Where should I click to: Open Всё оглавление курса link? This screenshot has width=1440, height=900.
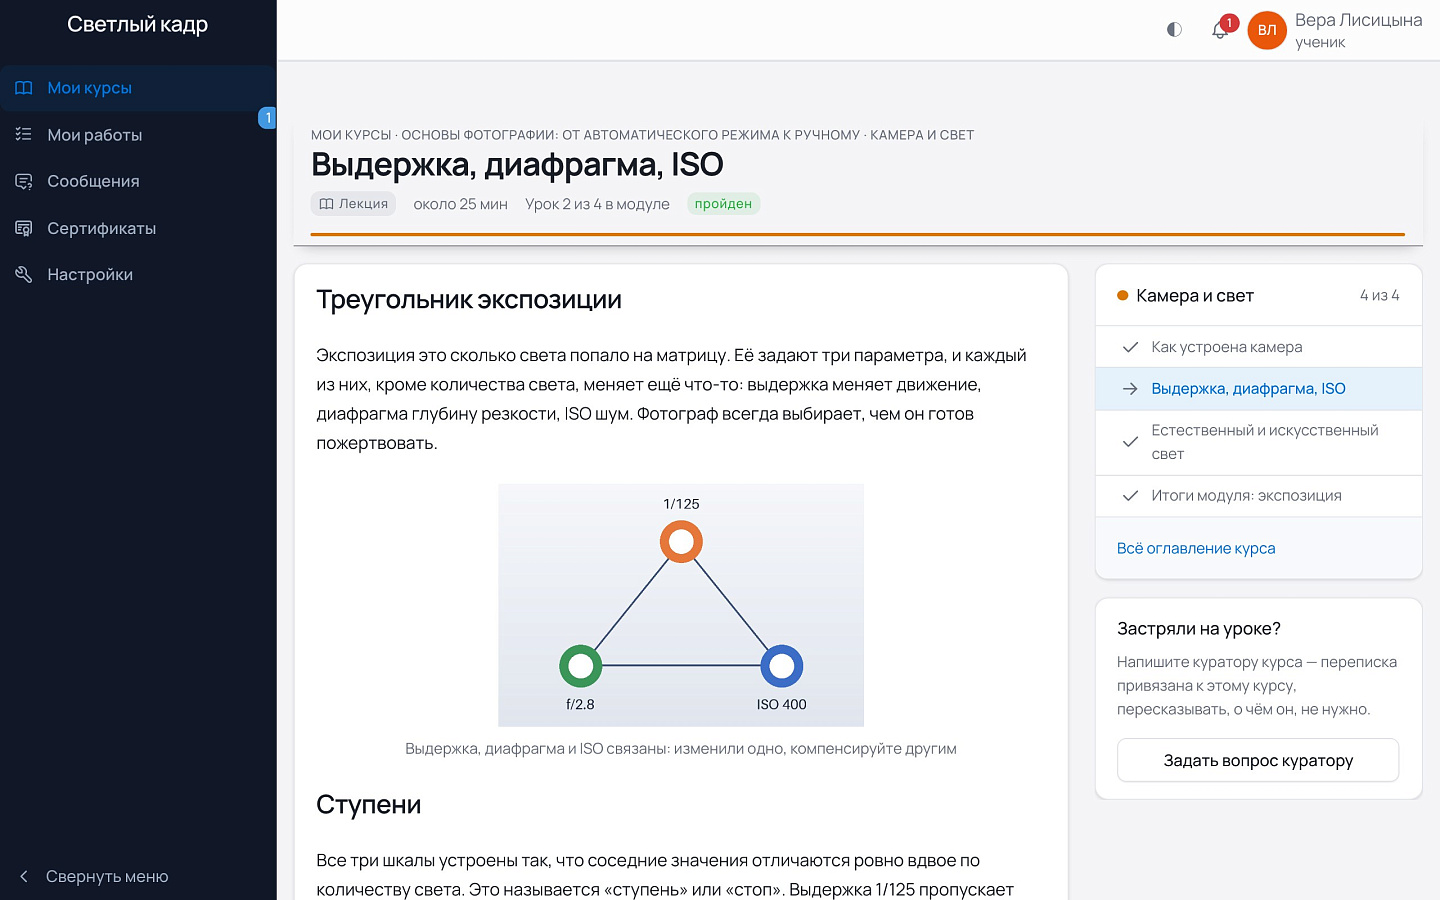(x=1196, y=548)
